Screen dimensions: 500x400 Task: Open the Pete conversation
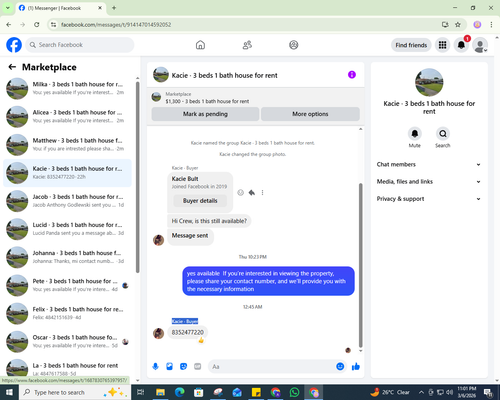(x=67, y=285)
